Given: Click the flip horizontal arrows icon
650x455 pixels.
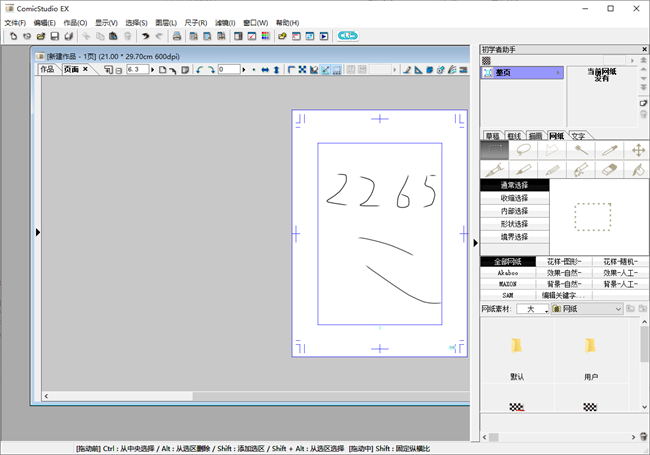Looking at the screenshot, I should click(x=264, y=70).
